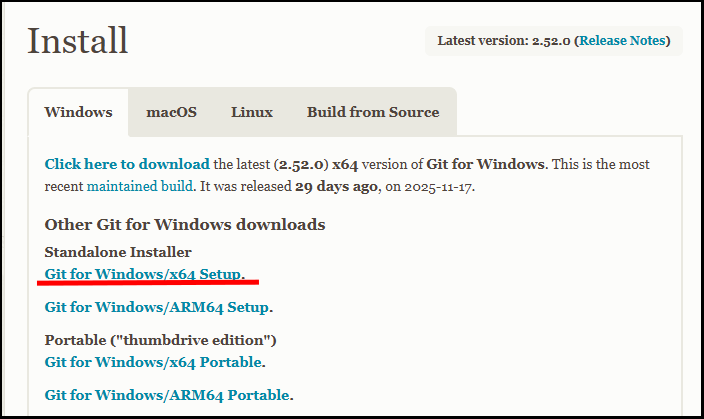
Task: Click the bold 'x64' text in the intro paragraph
Action: click(347, 164)
